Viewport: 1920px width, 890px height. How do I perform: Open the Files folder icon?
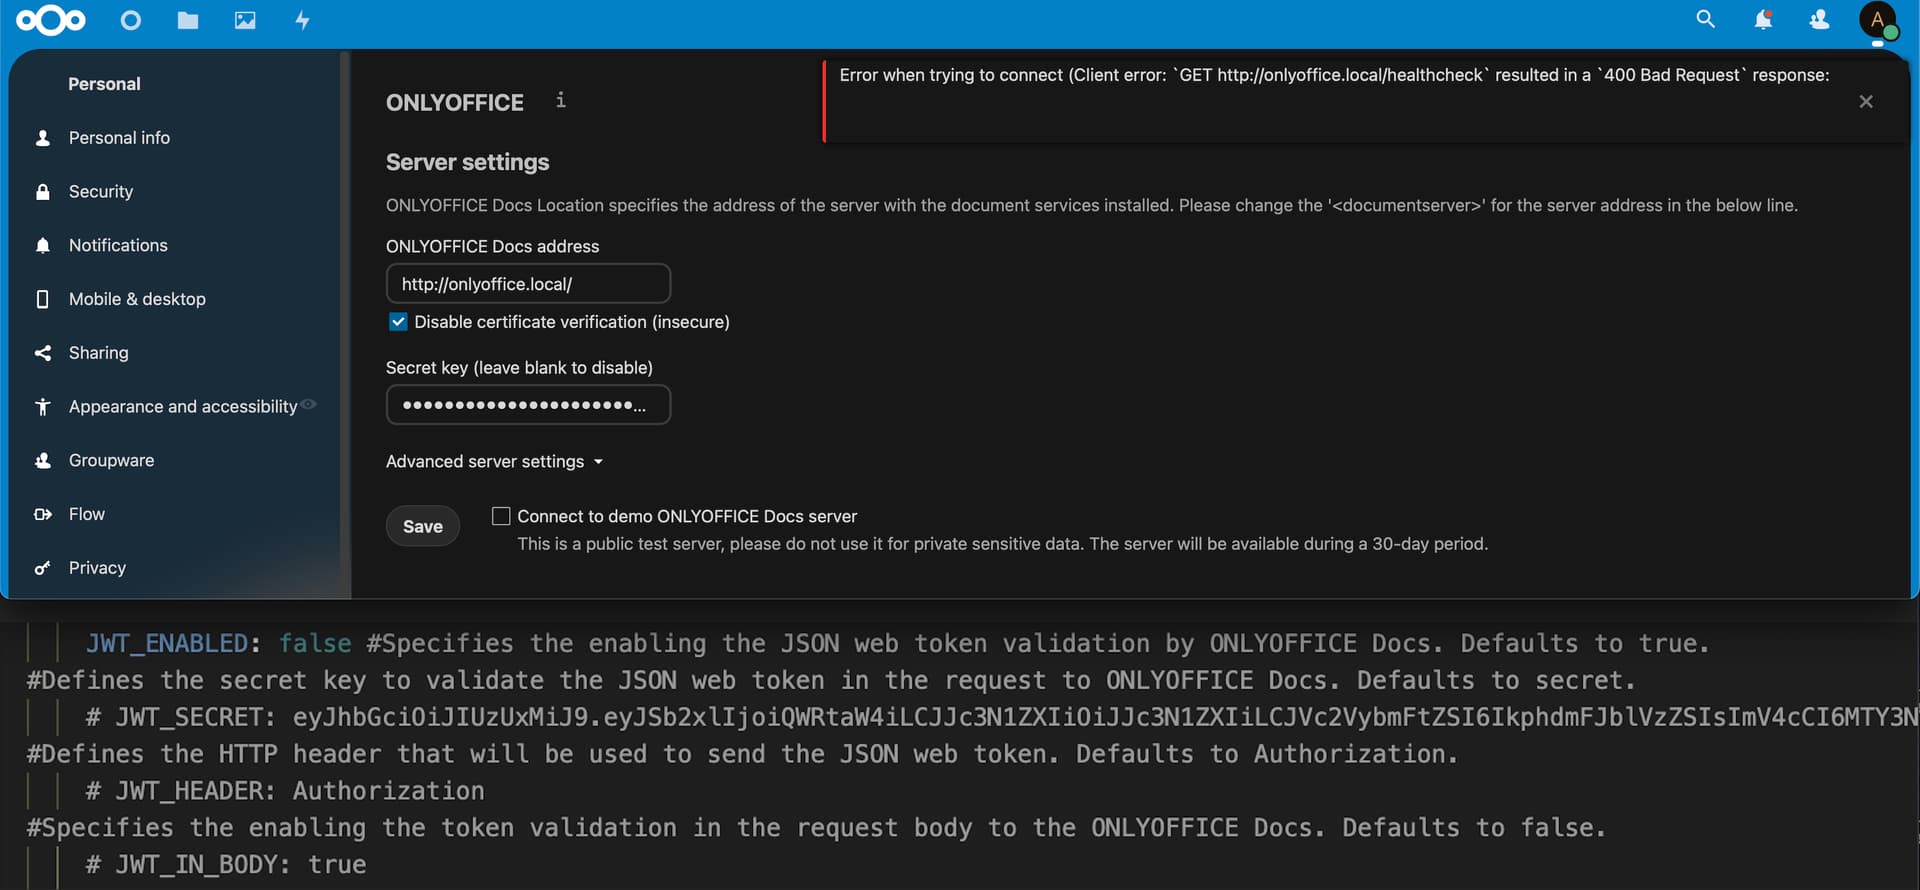point(188,20)
